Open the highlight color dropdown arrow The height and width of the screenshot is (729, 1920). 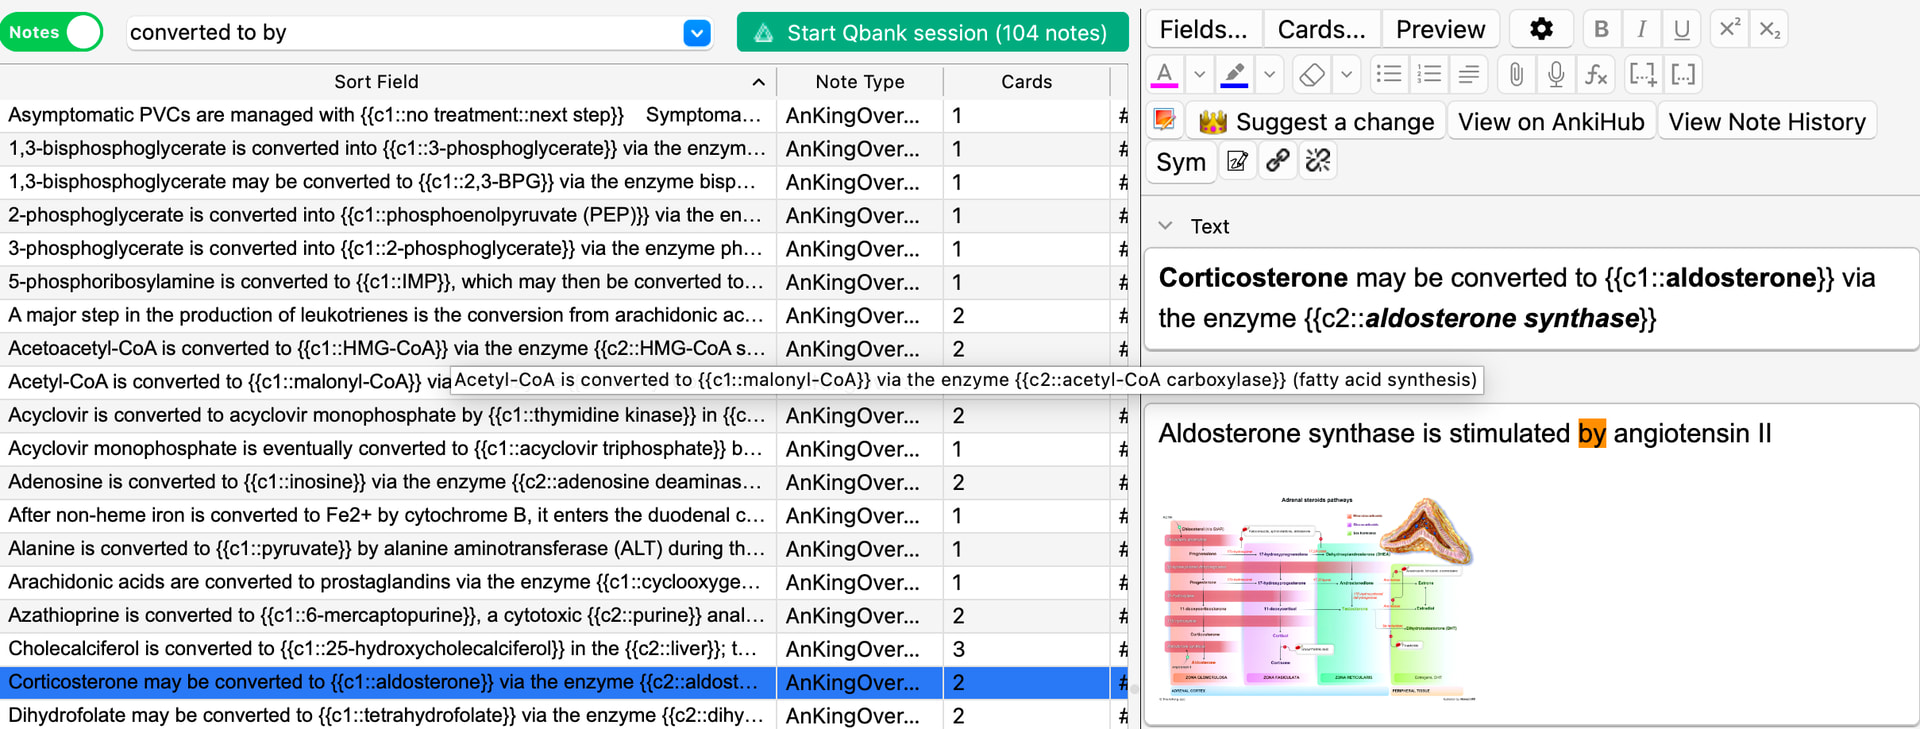point(1269,74)
